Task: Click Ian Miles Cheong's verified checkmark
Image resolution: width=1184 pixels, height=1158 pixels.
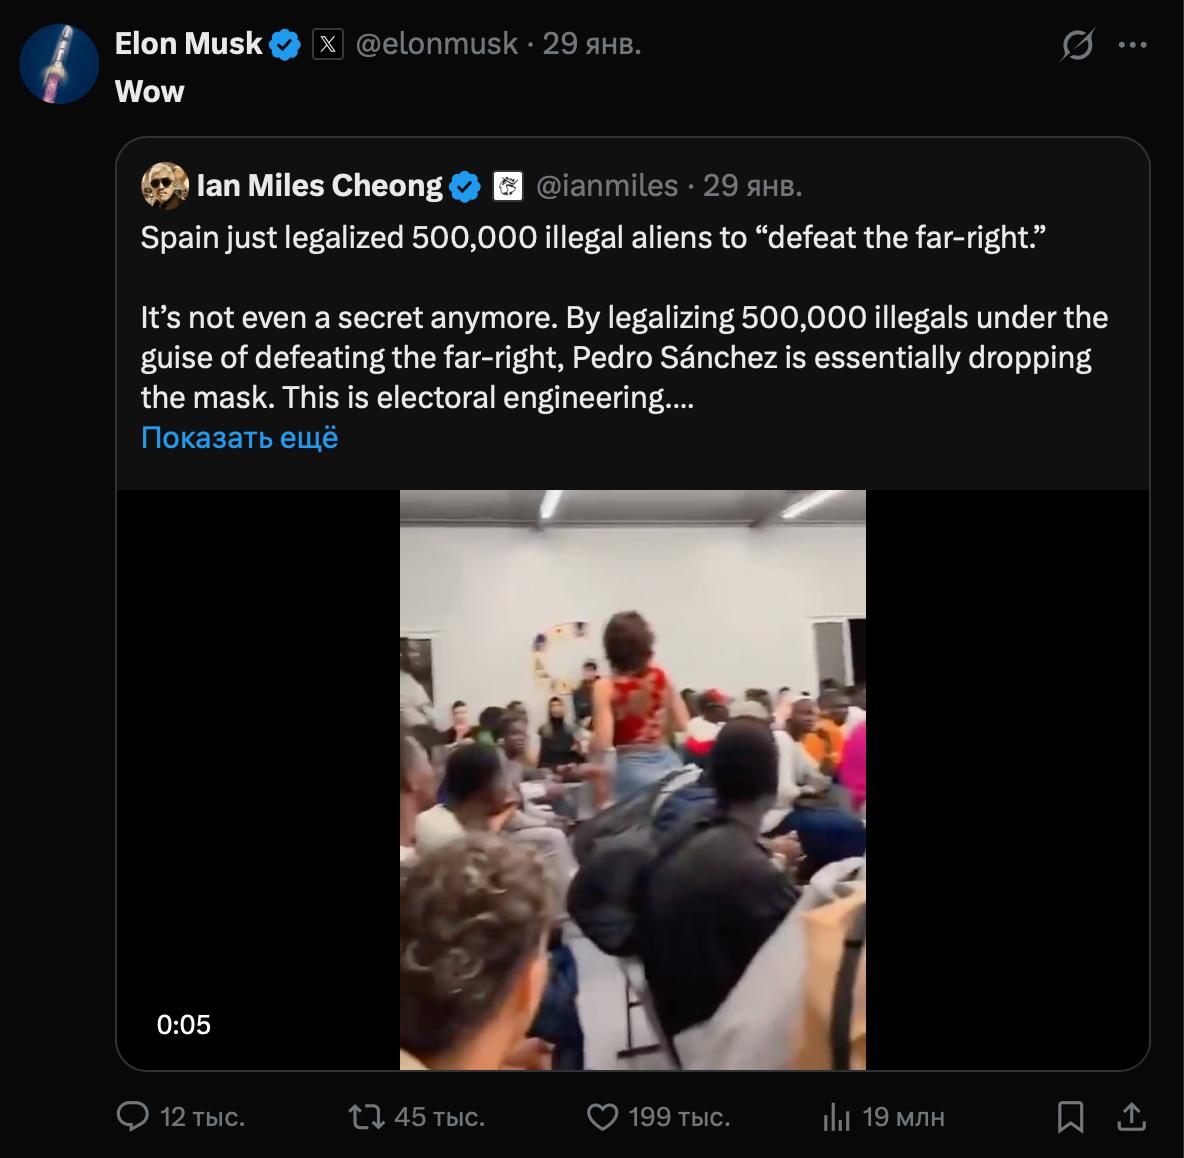Action: tap(465, 186)
